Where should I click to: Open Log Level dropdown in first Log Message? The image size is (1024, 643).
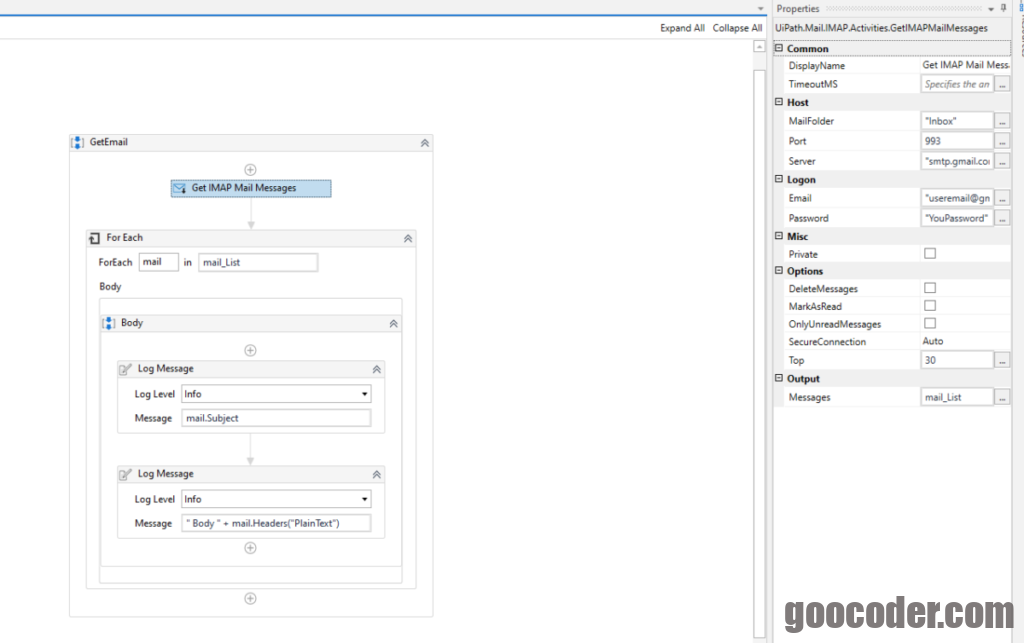[364, 394]
